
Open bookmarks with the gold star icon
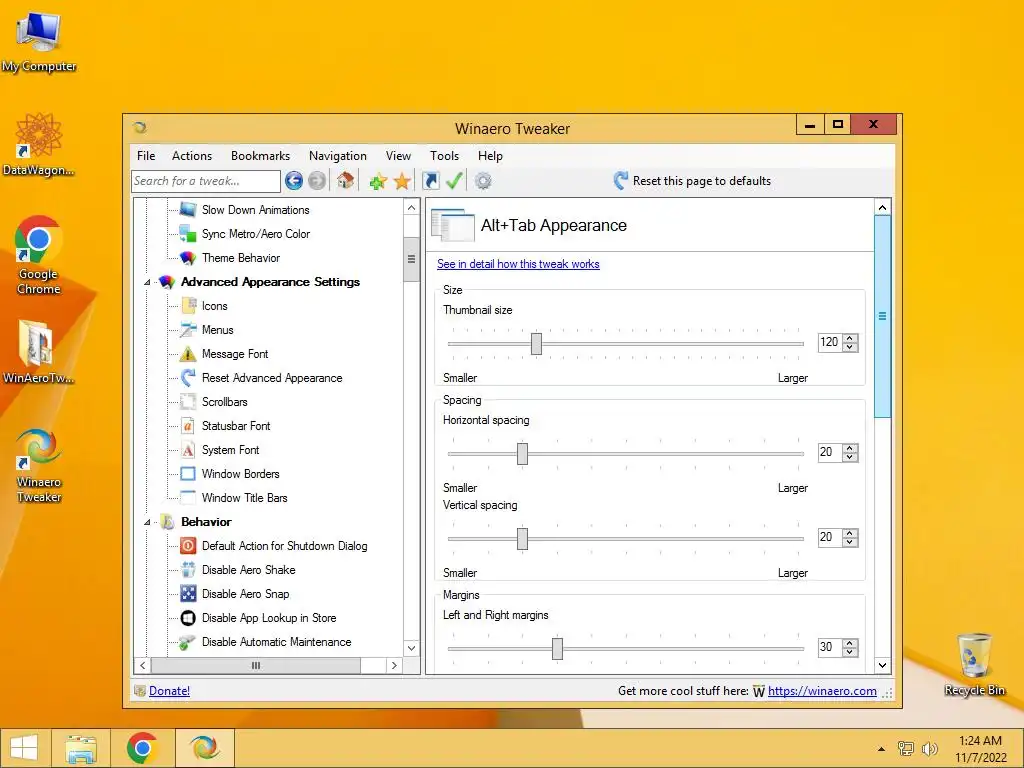click(x=402, y=181)
